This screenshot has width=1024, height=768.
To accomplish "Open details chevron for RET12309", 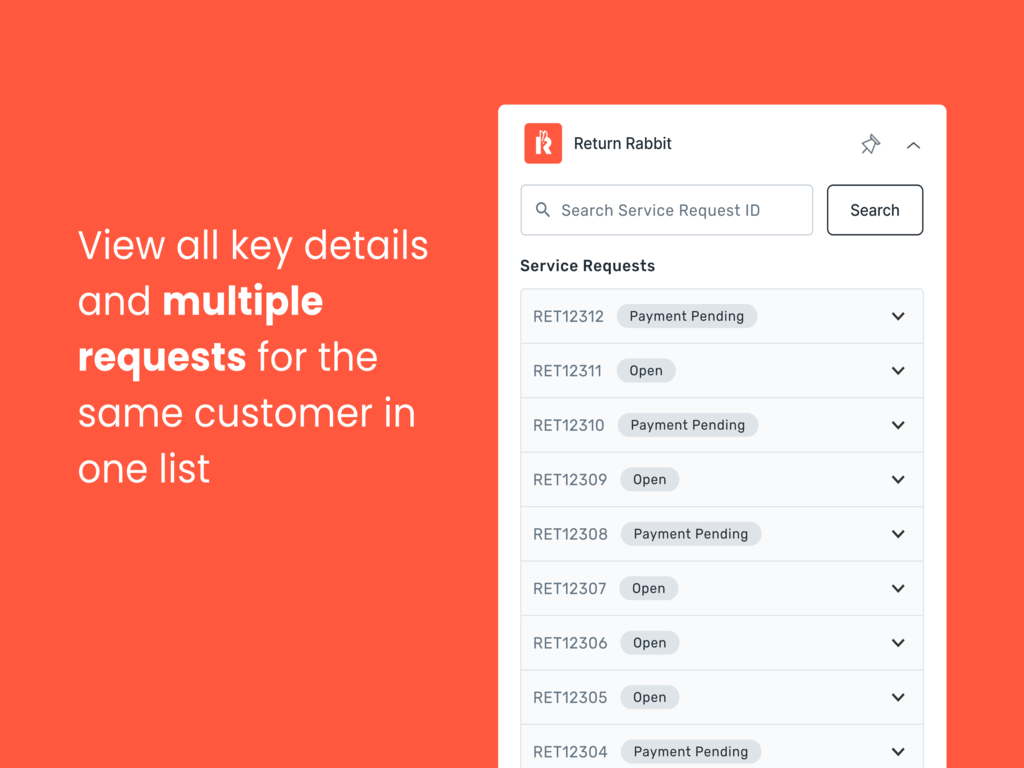I will [898, 480].
